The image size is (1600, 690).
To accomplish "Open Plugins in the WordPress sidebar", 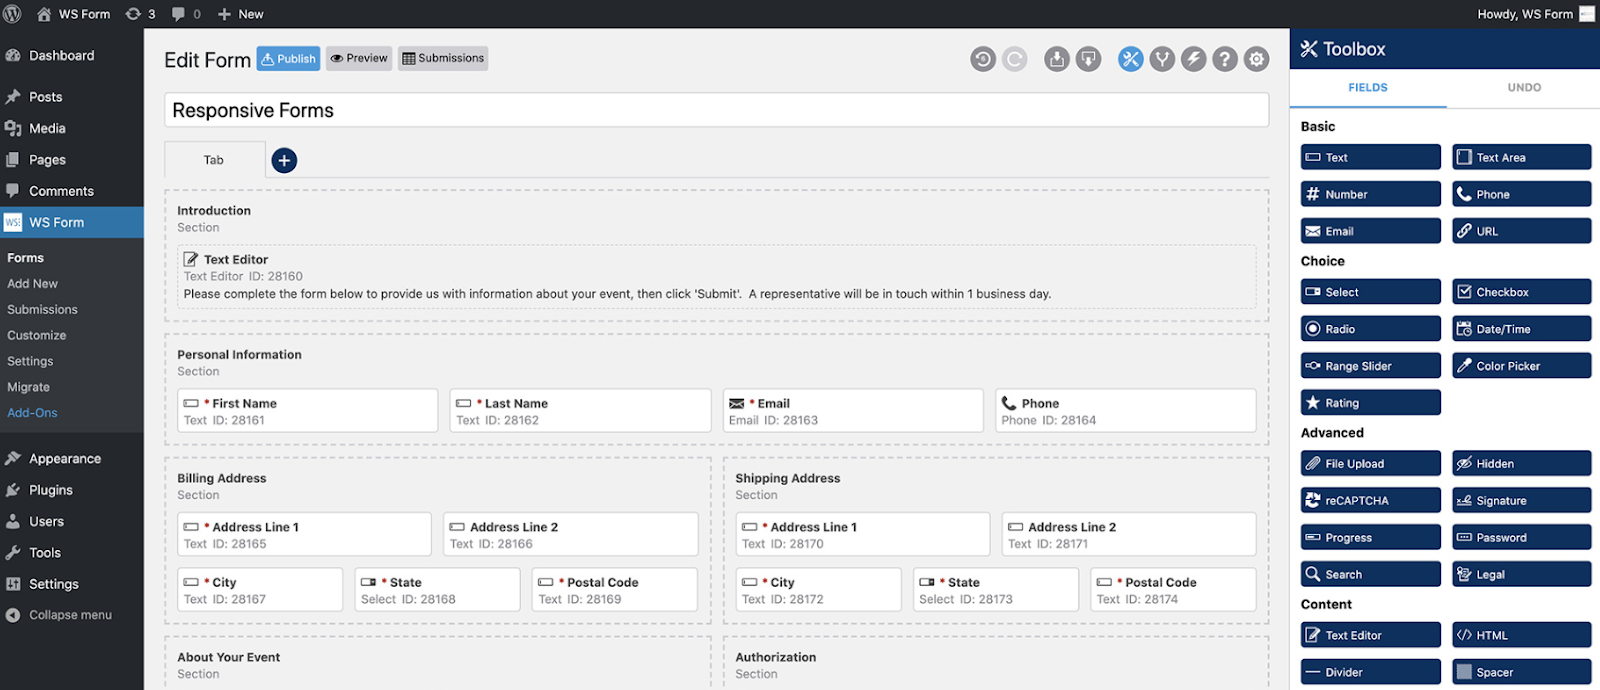I will point(51,490).
